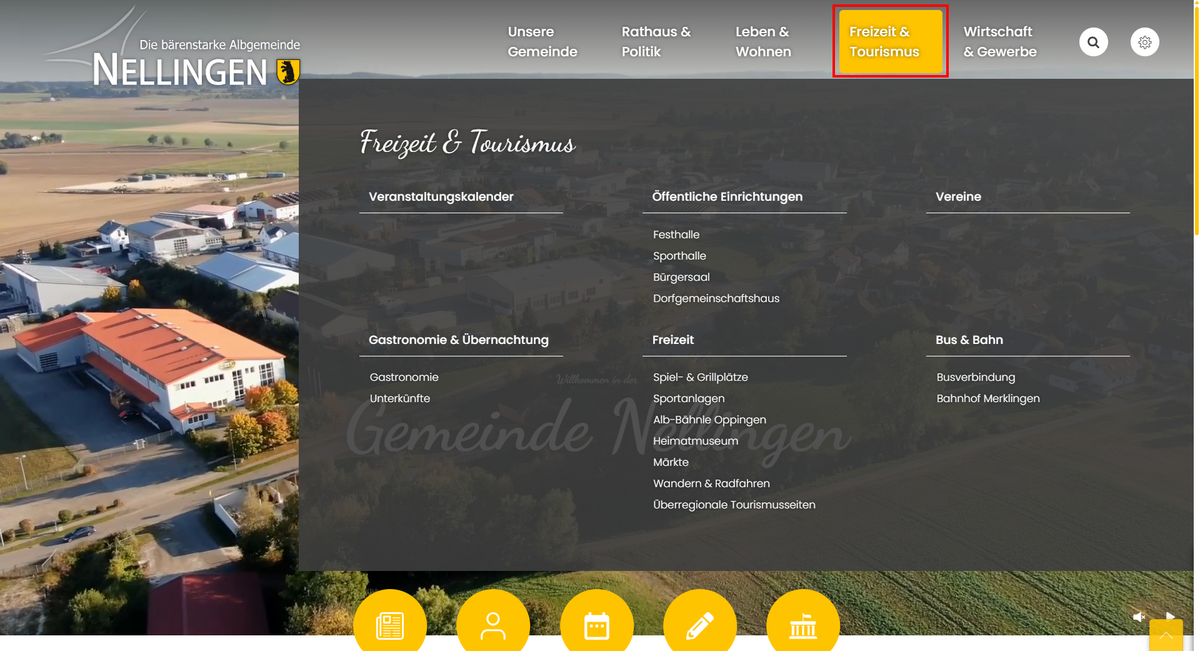Screen dimensions: 1200x651
Task: Click the yellow scroll-to-top arrow button
Action: pyautogui.click(x=1166, y=635)
